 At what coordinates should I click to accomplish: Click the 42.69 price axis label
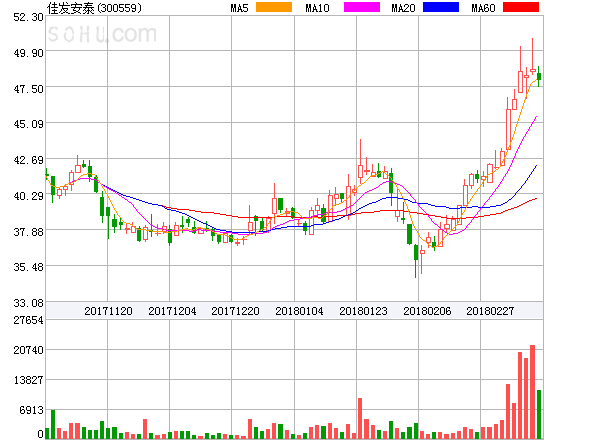click(28, 160)
